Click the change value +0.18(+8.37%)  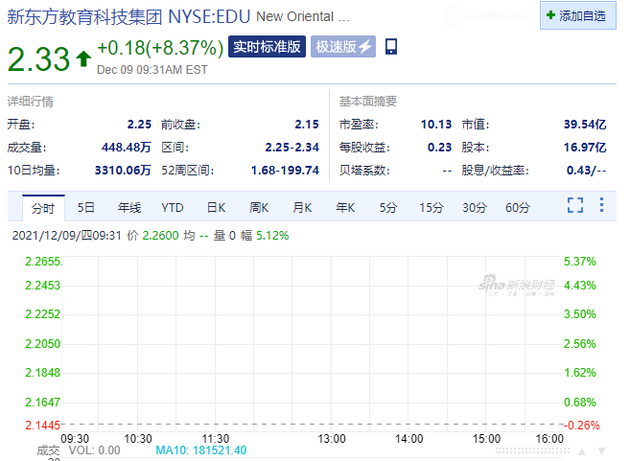tap(160, 48)
